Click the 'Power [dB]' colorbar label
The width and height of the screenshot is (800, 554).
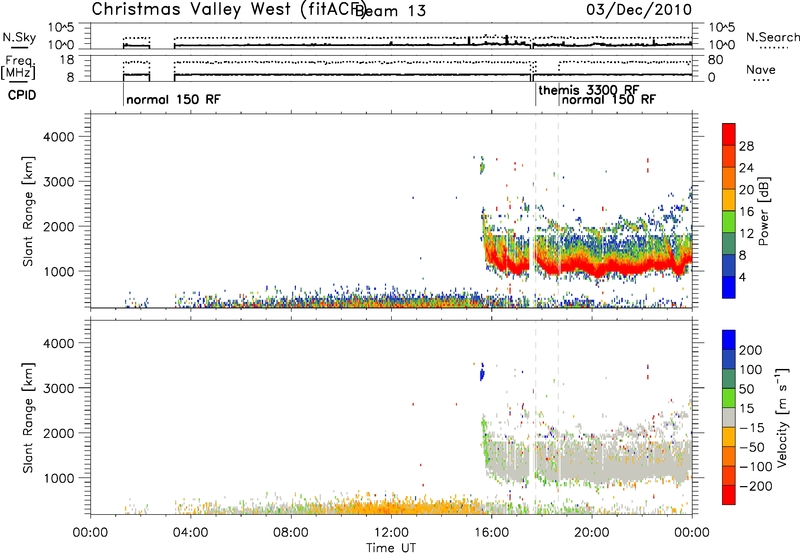(764, 211)
